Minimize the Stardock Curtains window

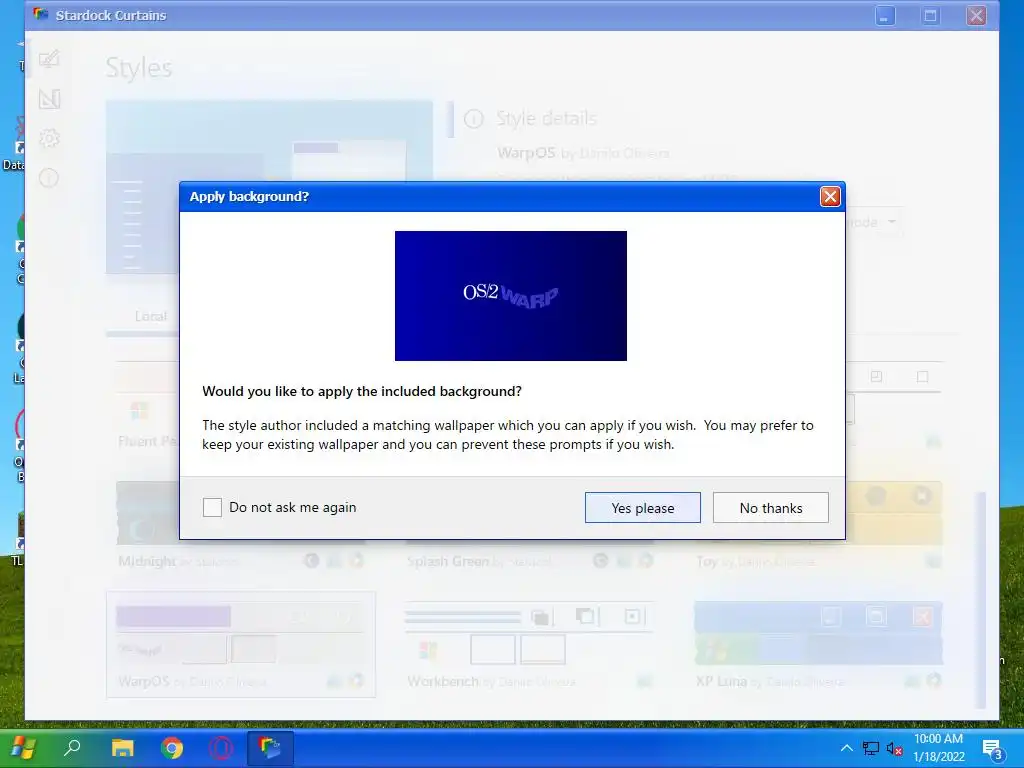[x=885, y=16]
